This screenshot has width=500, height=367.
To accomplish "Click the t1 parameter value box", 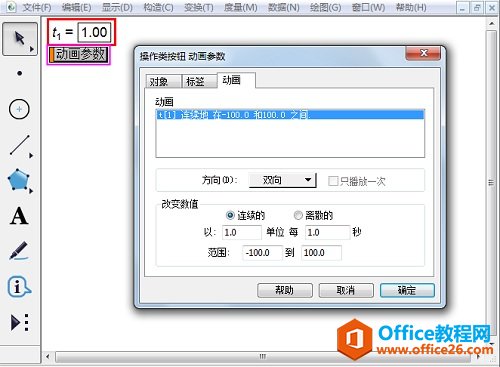I will pyautogui.click(x=94, y=33).
